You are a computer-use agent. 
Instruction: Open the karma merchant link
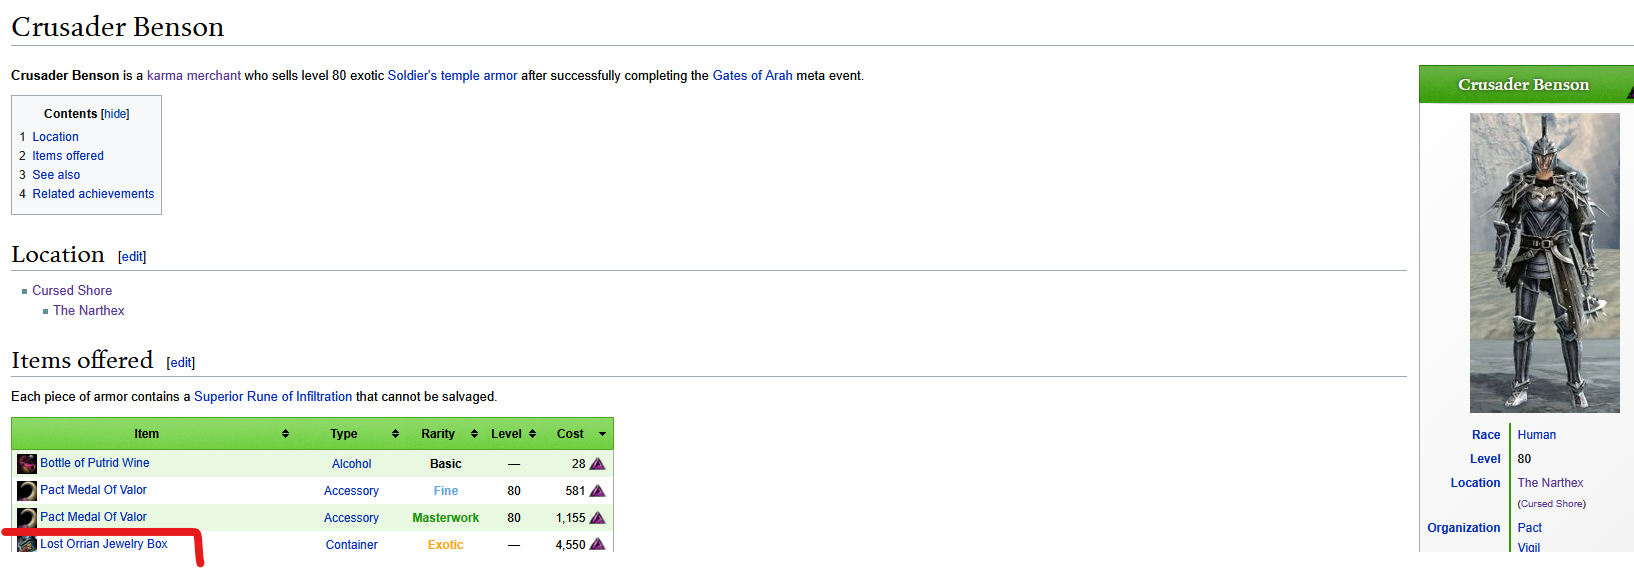(x=194, y=76)
